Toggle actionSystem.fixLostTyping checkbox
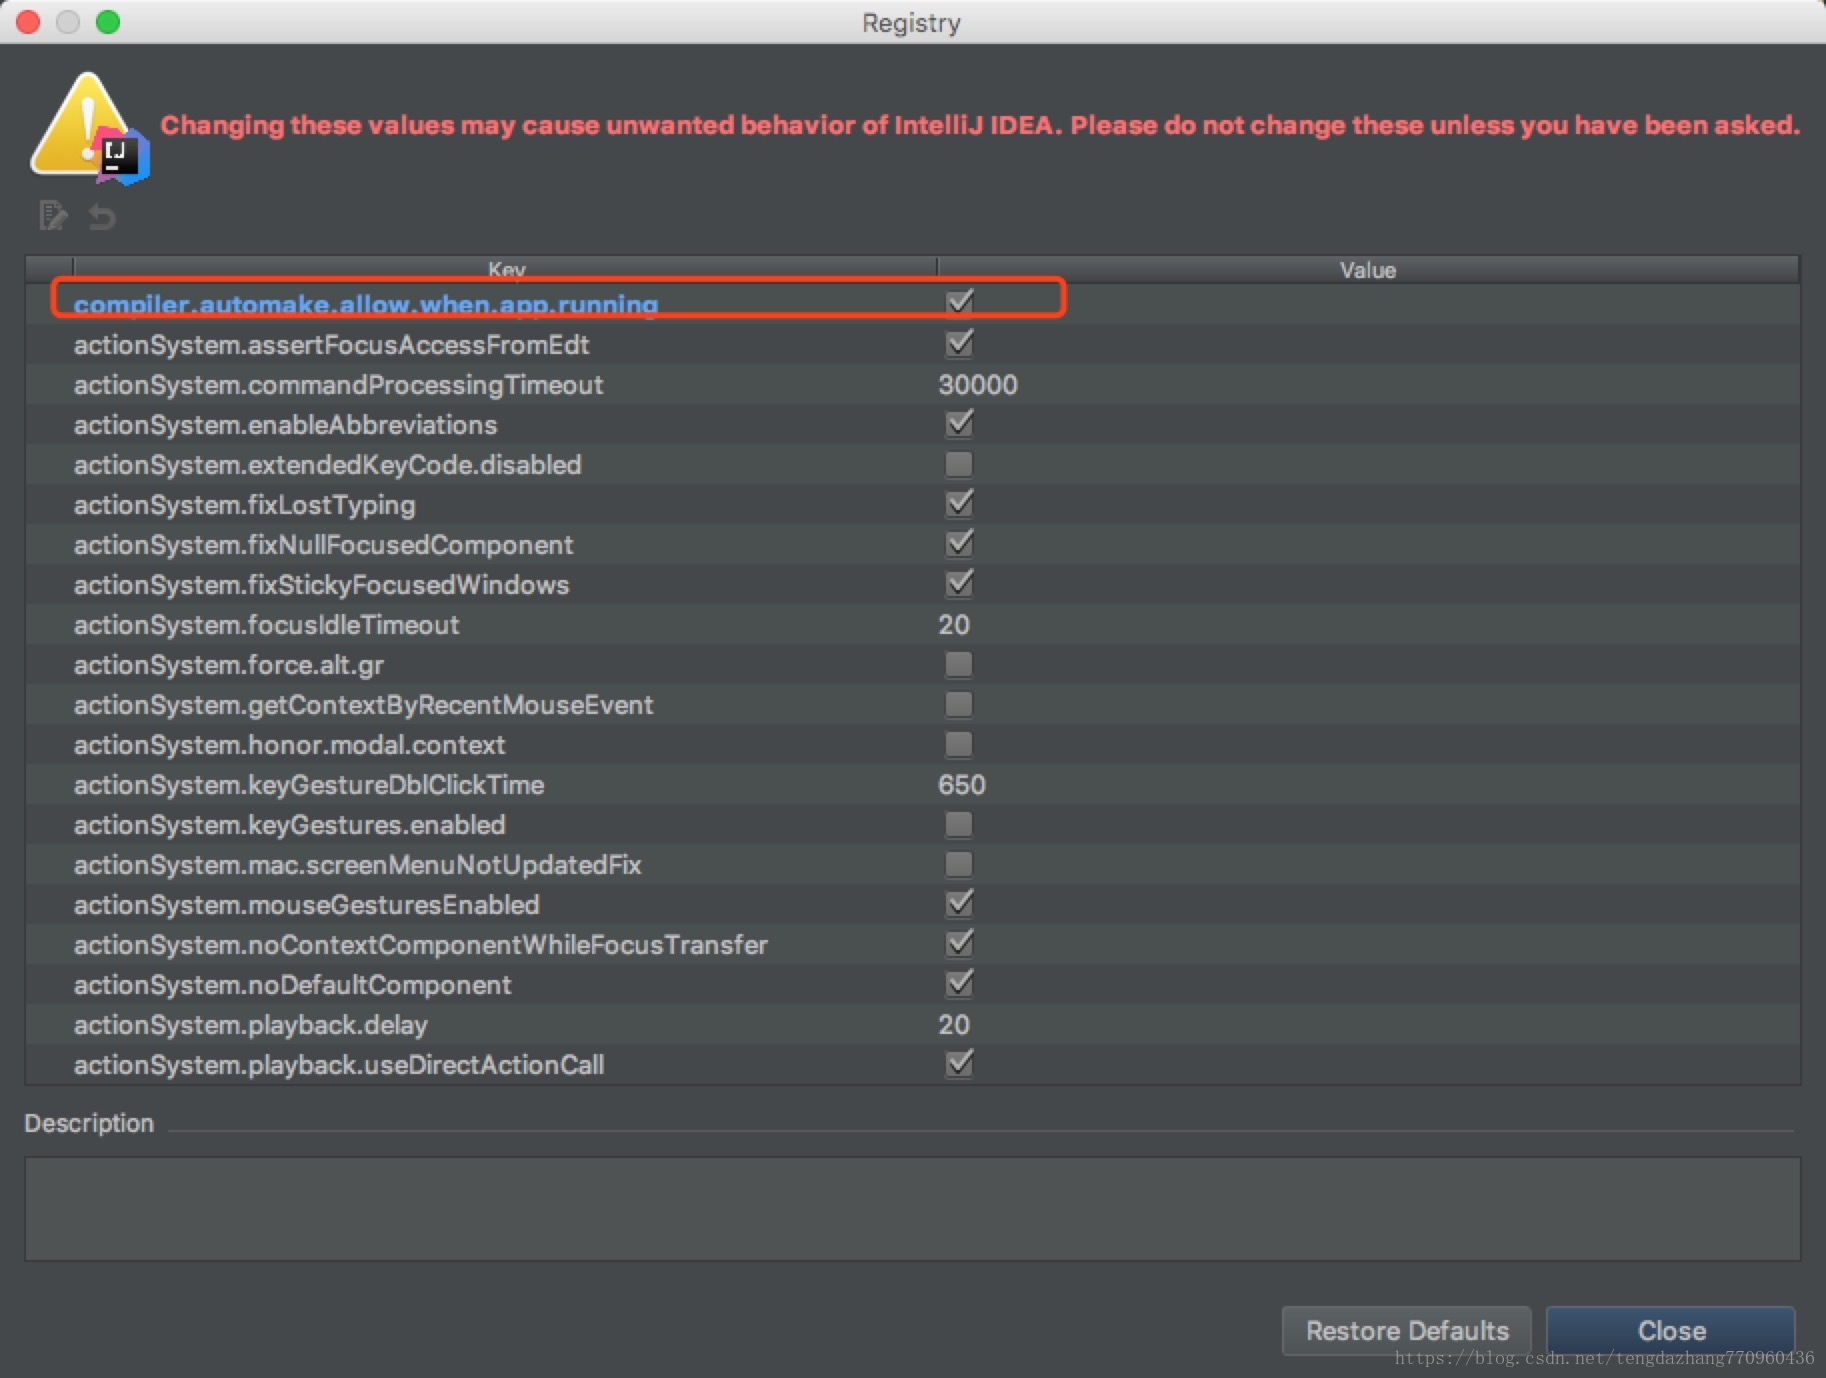This screenshot has width=1826, height=1378. (959, 503)
